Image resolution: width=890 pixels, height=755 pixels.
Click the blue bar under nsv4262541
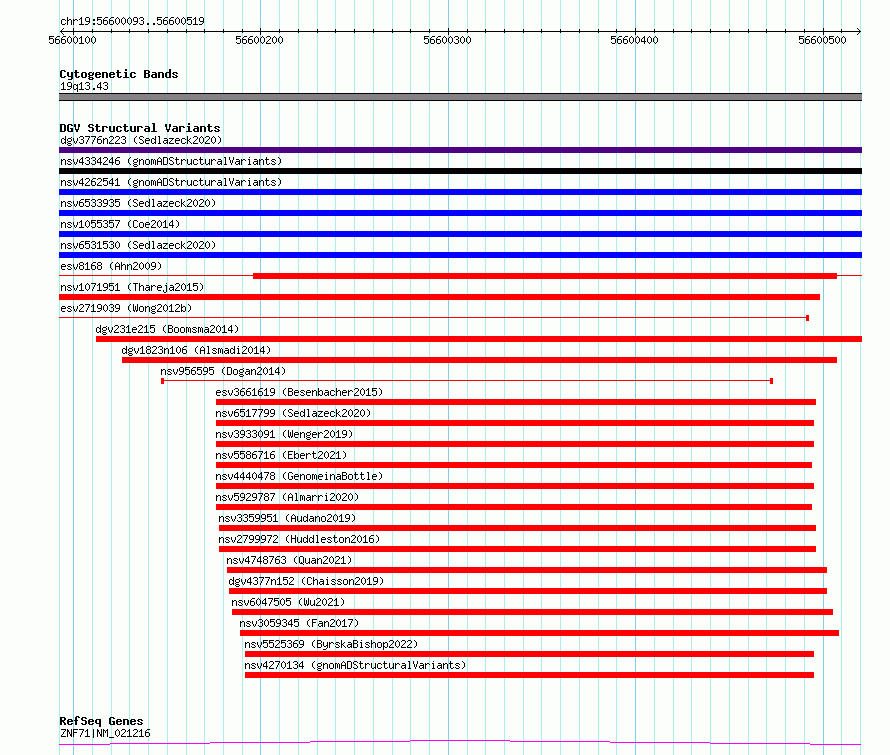tap(460, 192)
